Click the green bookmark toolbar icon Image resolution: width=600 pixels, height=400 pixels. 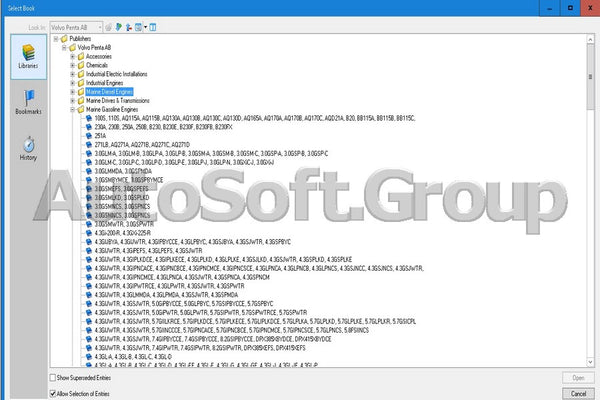119,27
